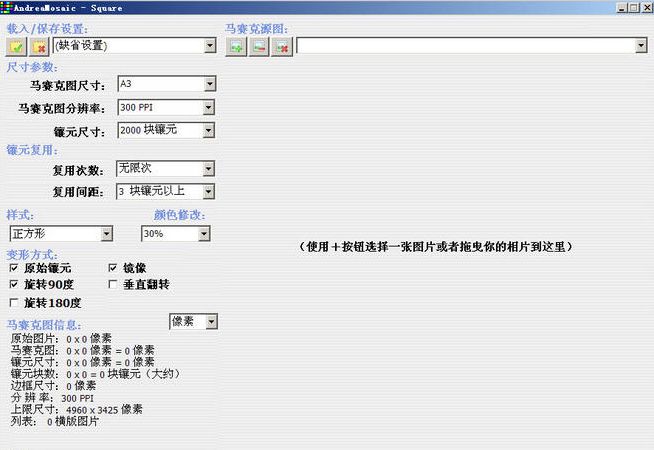
Task: Click the delete settings icon with red X
Action: pos(39,46)
